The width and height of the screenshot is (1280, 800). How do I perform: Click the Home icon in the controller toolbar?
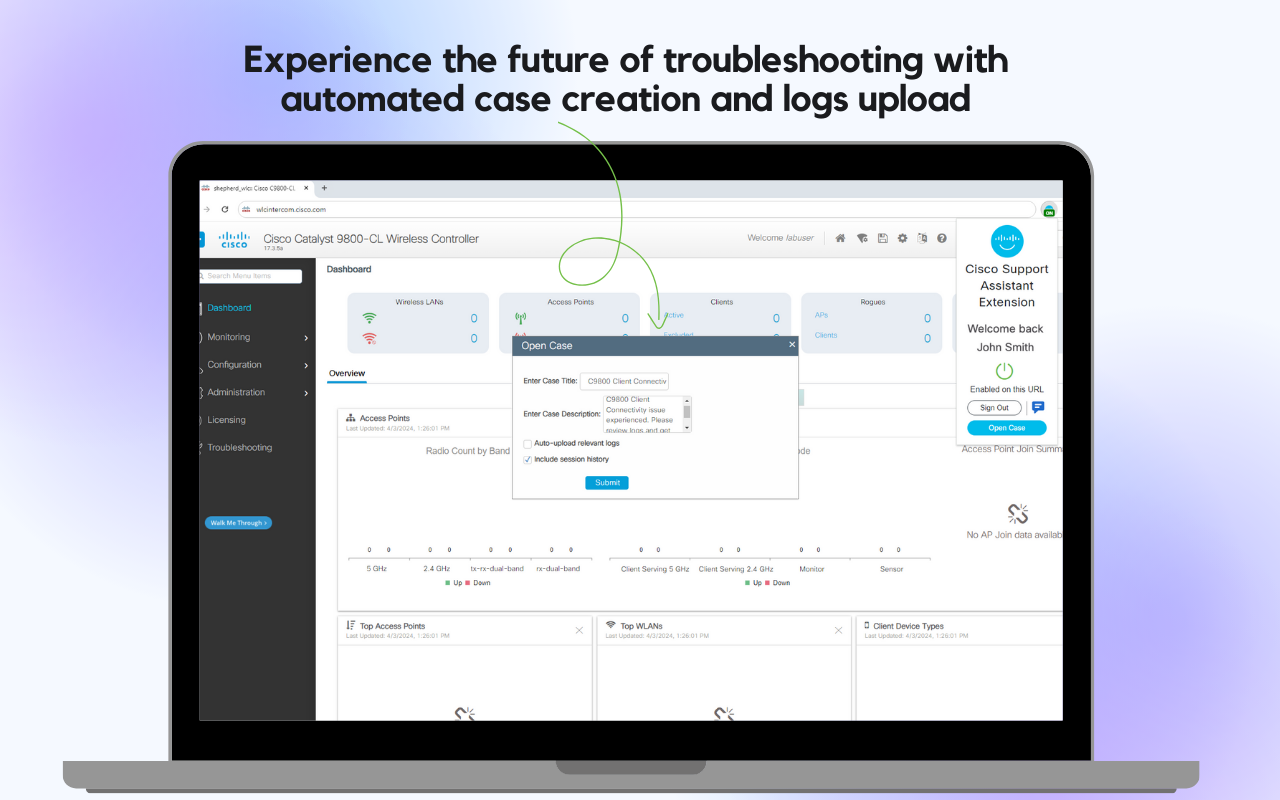(839, 238)
